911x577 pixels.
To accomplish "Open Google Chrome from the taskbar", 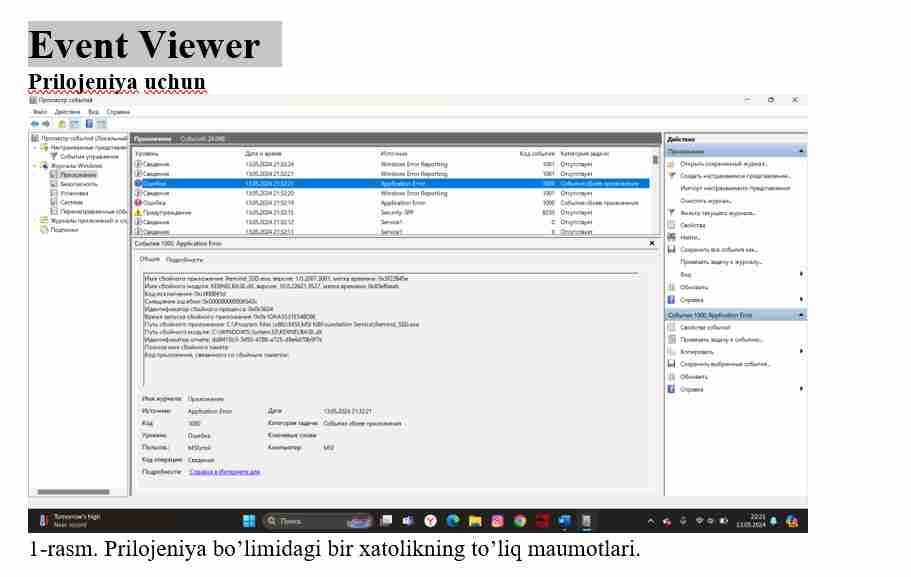I will (519, 521).
